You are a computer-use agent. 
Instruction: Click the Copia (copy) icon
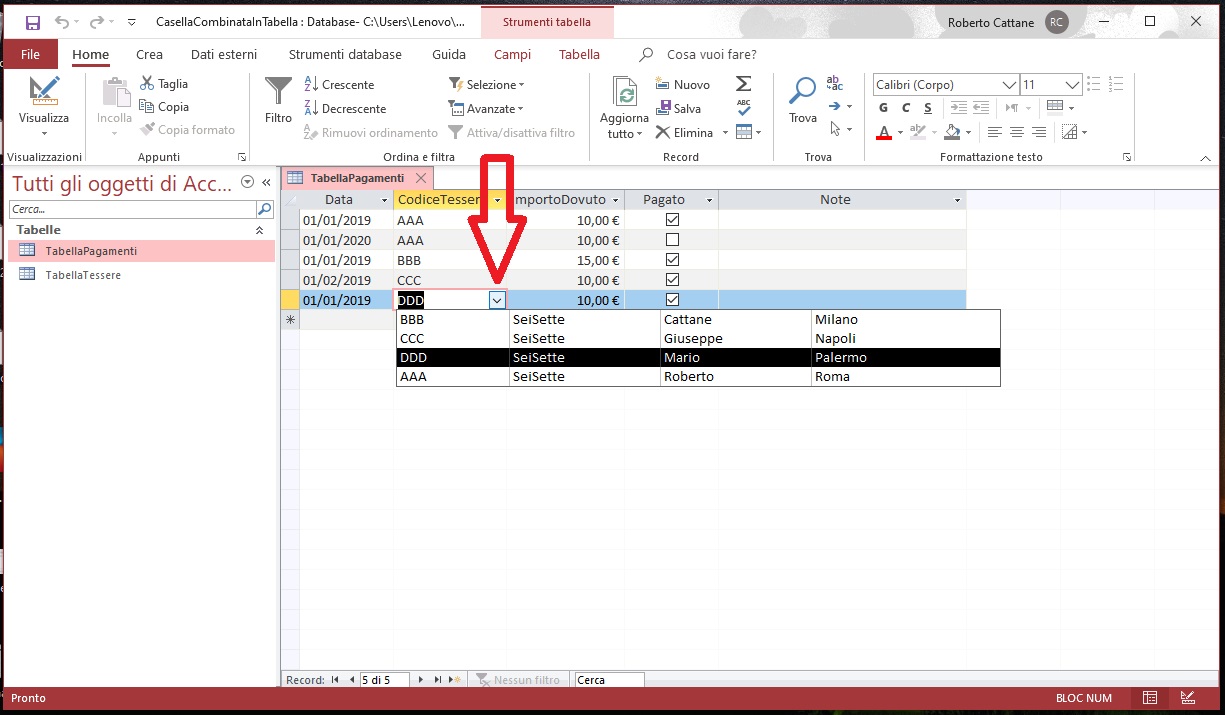point(147,107)
